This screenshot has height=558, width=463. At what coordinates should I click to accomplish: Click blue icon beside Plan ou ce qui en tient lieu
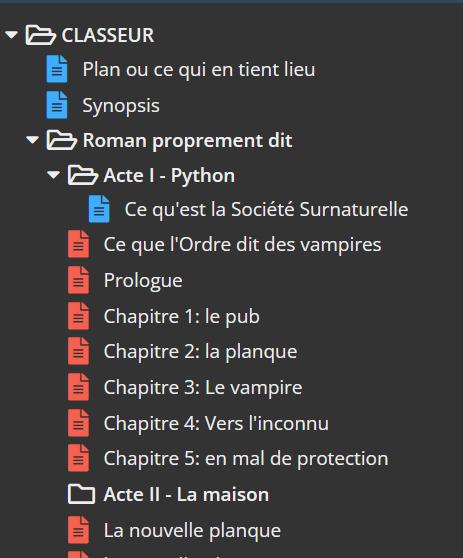tap(57, 69)
